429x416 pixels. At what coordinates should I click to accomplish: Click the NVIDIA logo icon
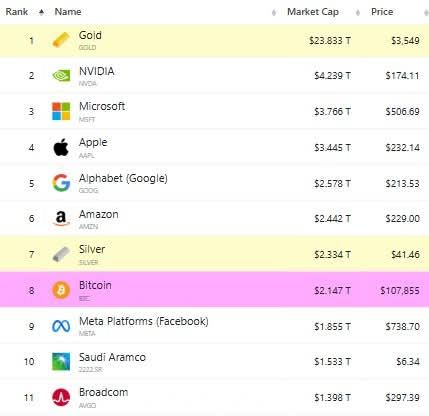pos(61,76)
